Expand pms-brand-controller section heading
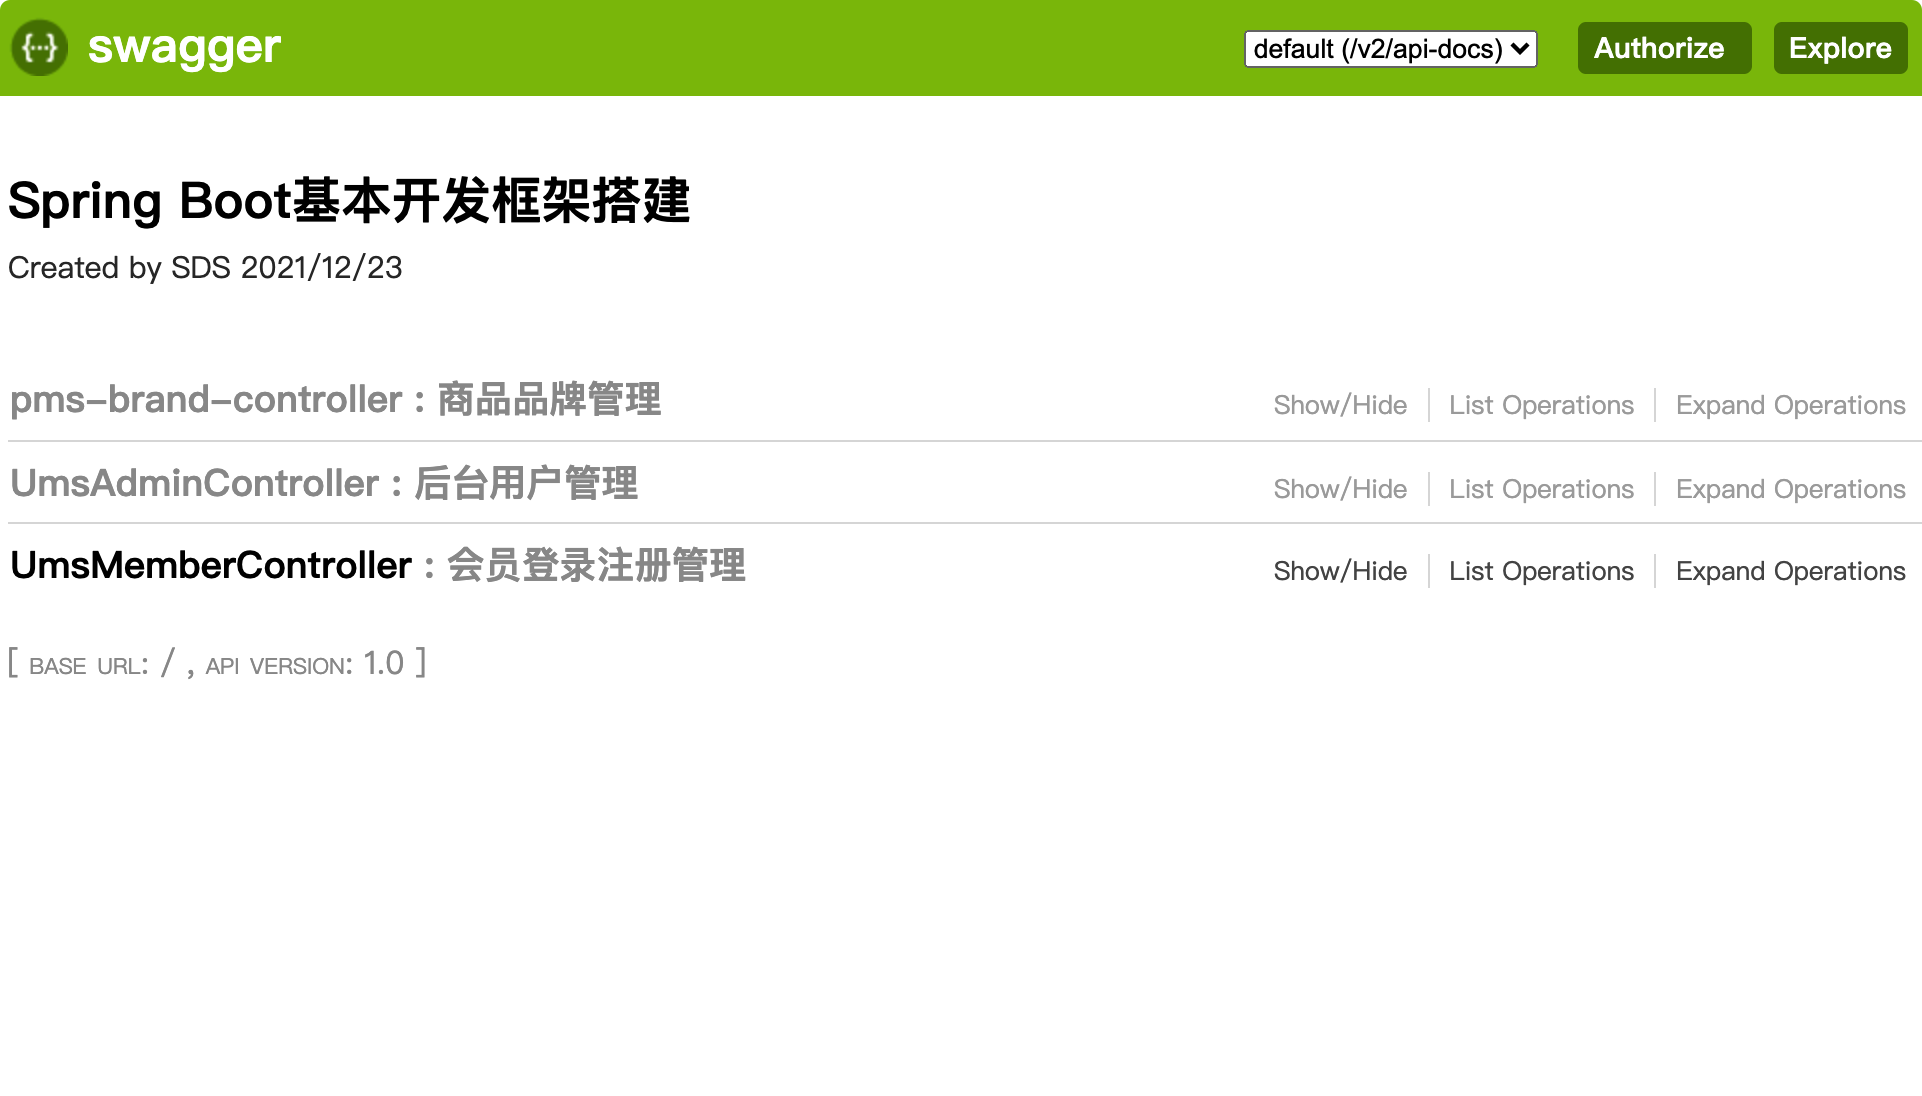This screenshot has width=1922, height=1096. click(205, 400)
